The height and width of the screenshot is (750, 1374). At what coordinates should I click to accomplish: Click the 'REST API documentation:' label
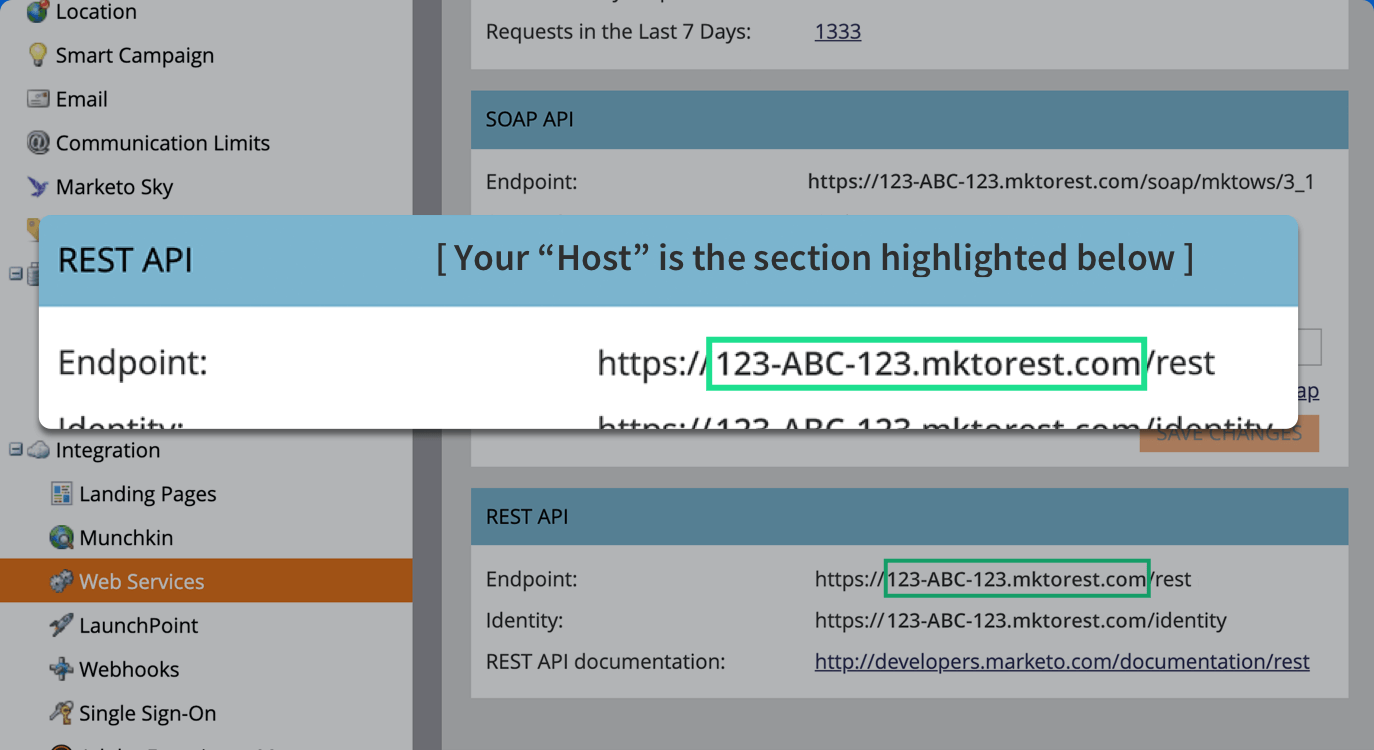(606, 661)
